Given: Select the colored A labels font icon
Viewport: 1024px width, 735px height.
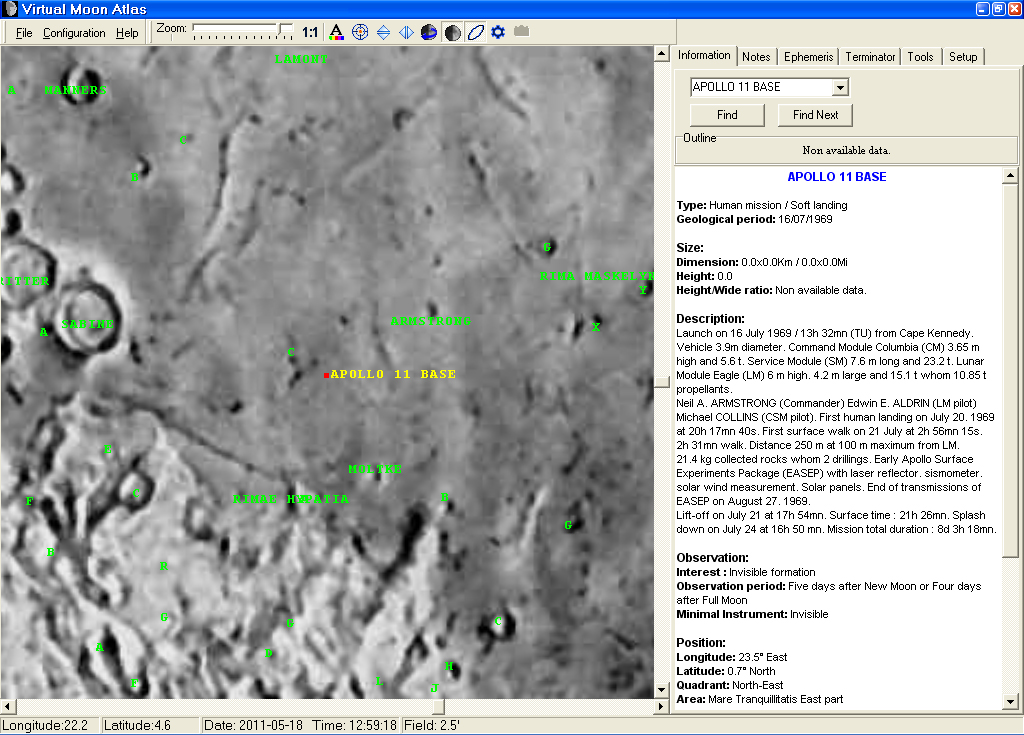Looking at the screenshot, I should click(337, 32).
